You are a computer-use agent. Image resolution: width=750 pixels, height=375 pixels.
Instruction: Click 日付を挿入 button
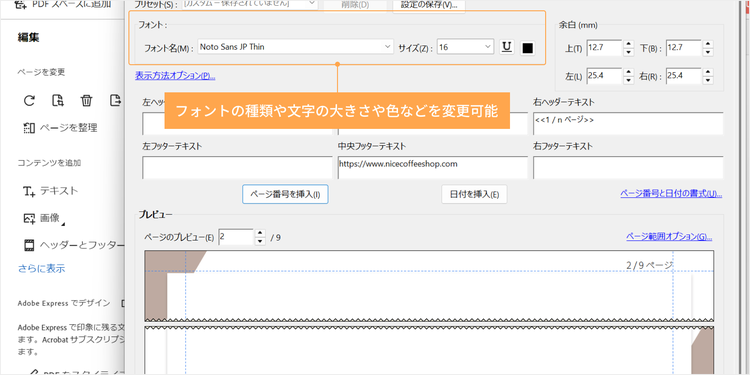(474, 194)
